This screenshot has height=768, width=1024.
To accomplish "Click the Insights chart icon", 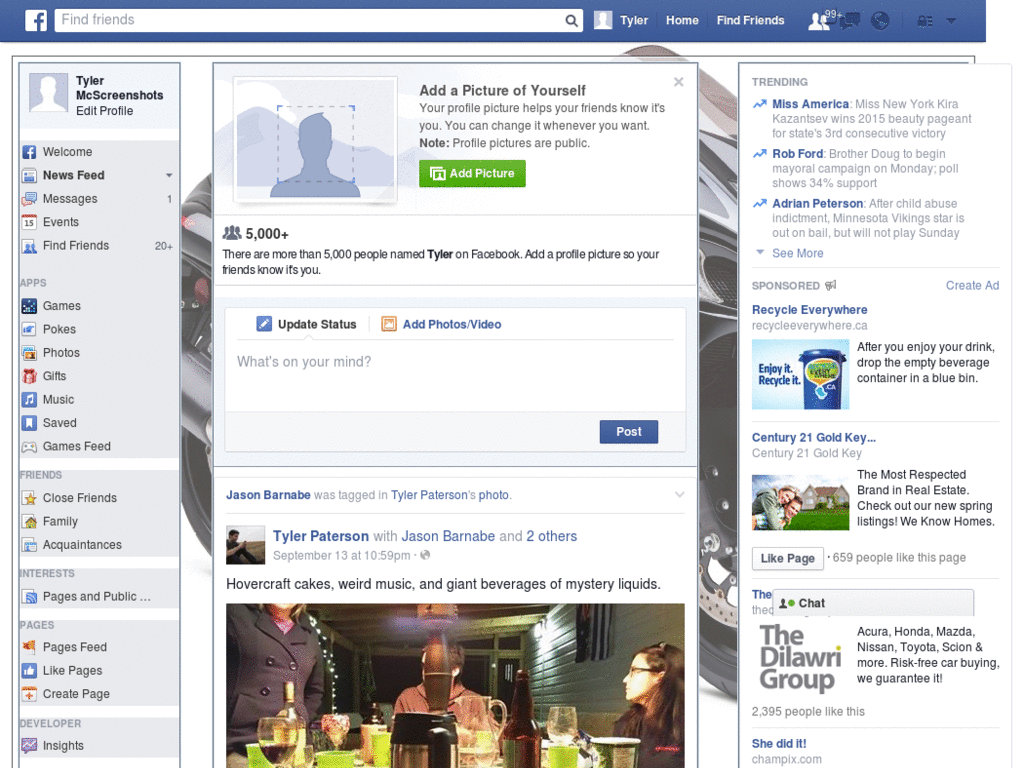I will (x=29, y=746).
